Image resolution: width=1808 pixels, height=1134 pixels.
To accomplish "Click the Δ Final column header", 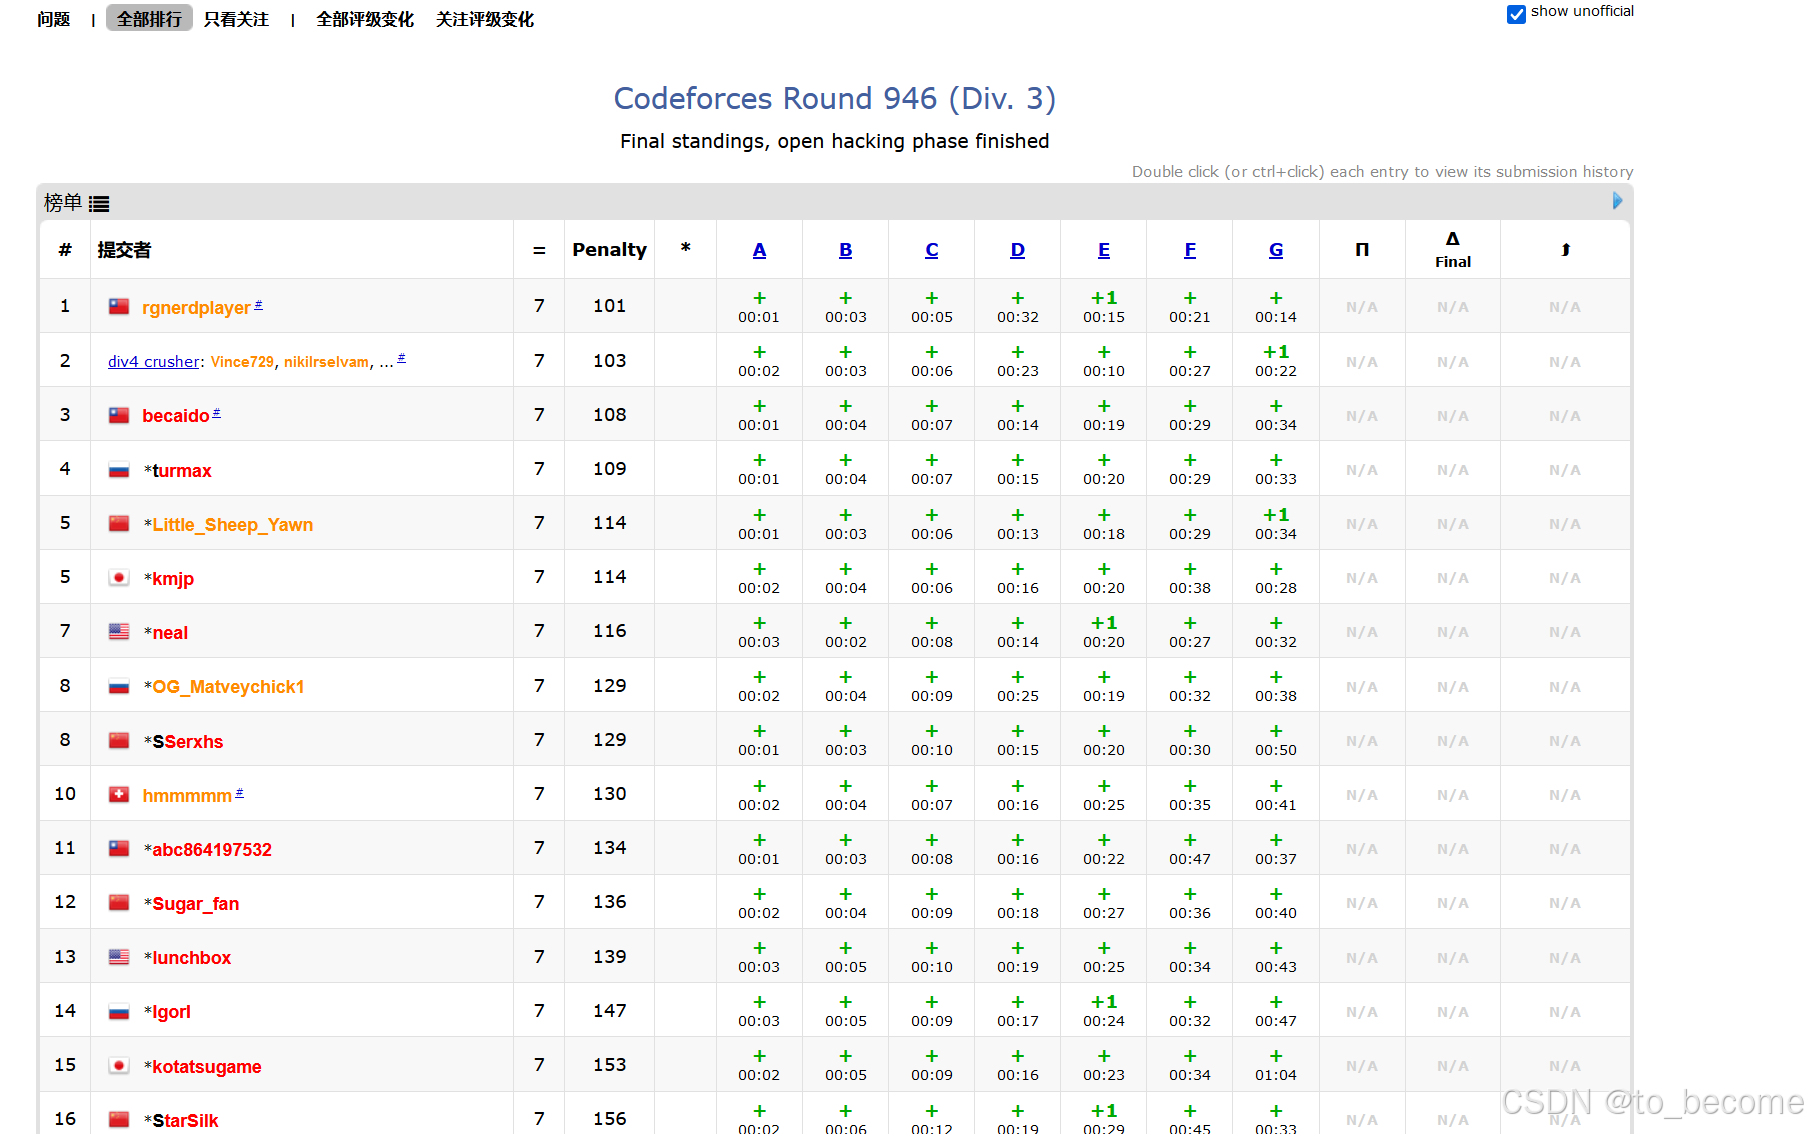I will 1453,250.
